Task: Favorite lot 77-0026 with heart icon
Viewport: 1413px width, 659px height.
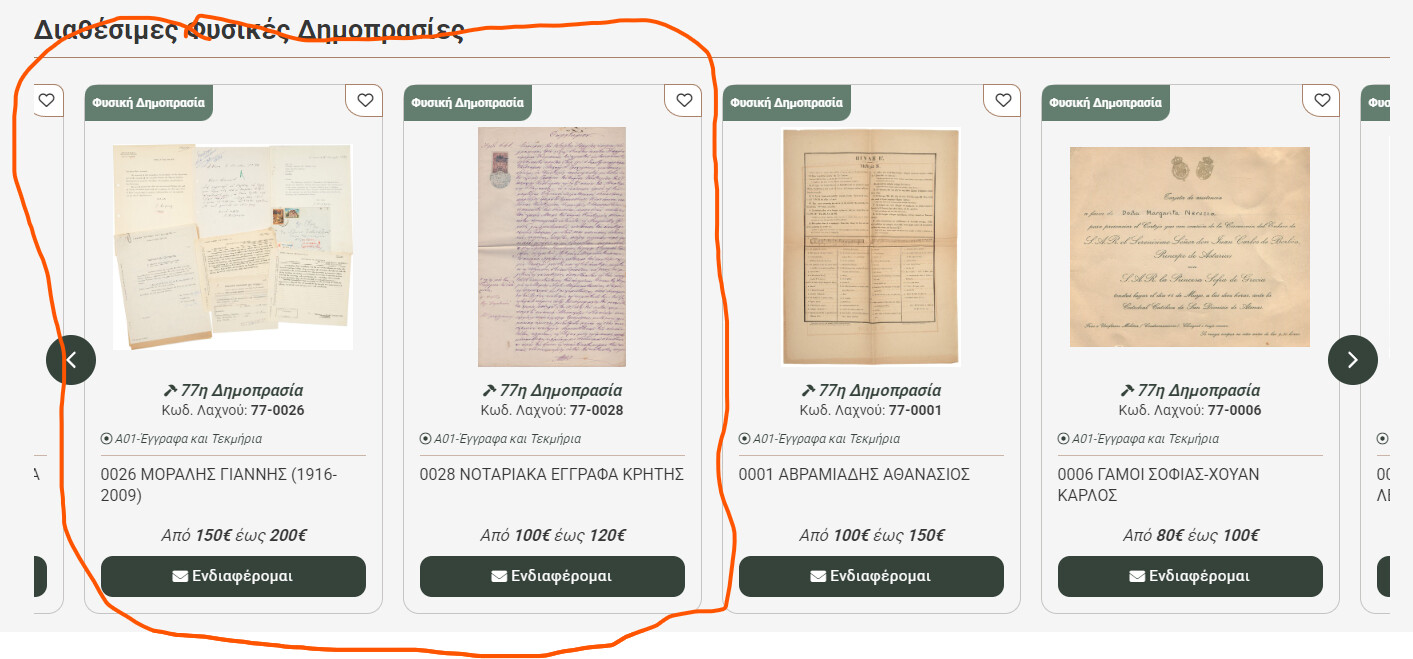Action: pyautogui.click(x=365, y=100)
